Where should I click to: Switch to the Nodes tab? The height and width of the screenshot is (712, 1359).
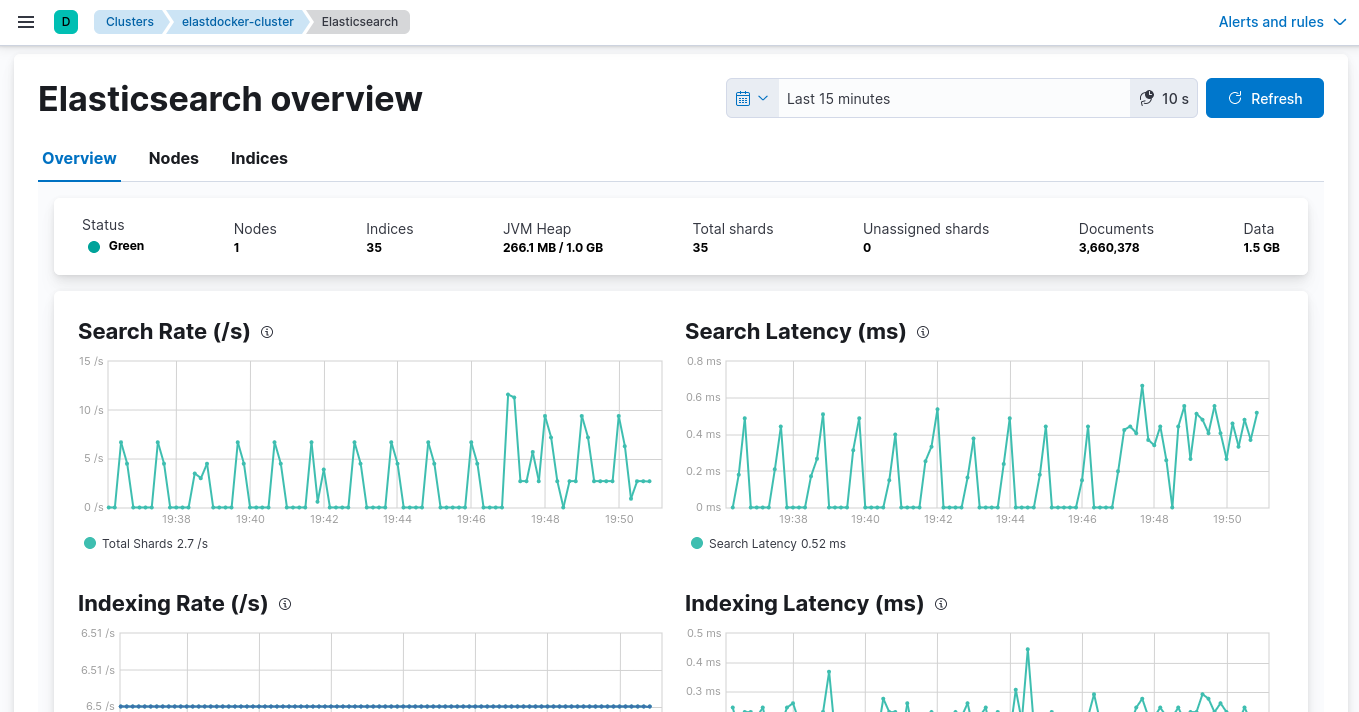tap(174, 158)
